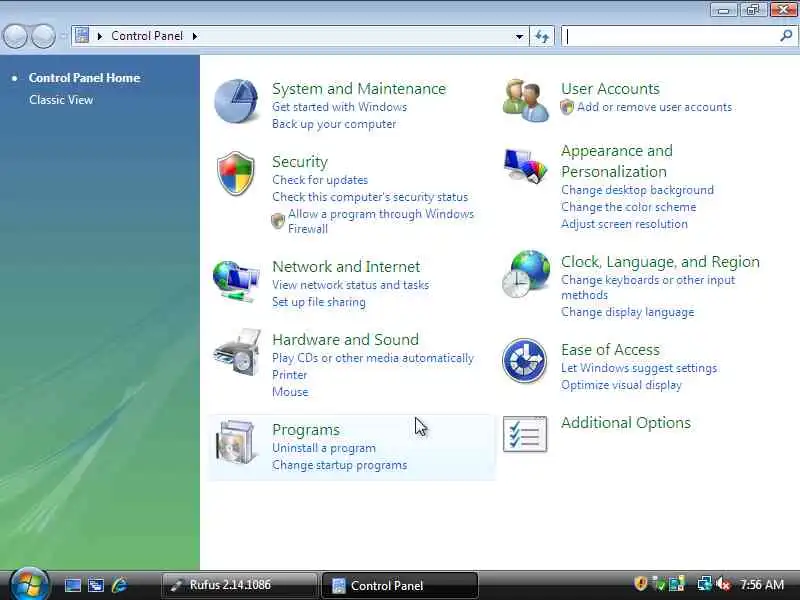The width and height of the screenshot is (800, 600).
Task: Open the Programs heading
Action: (306, 430)
